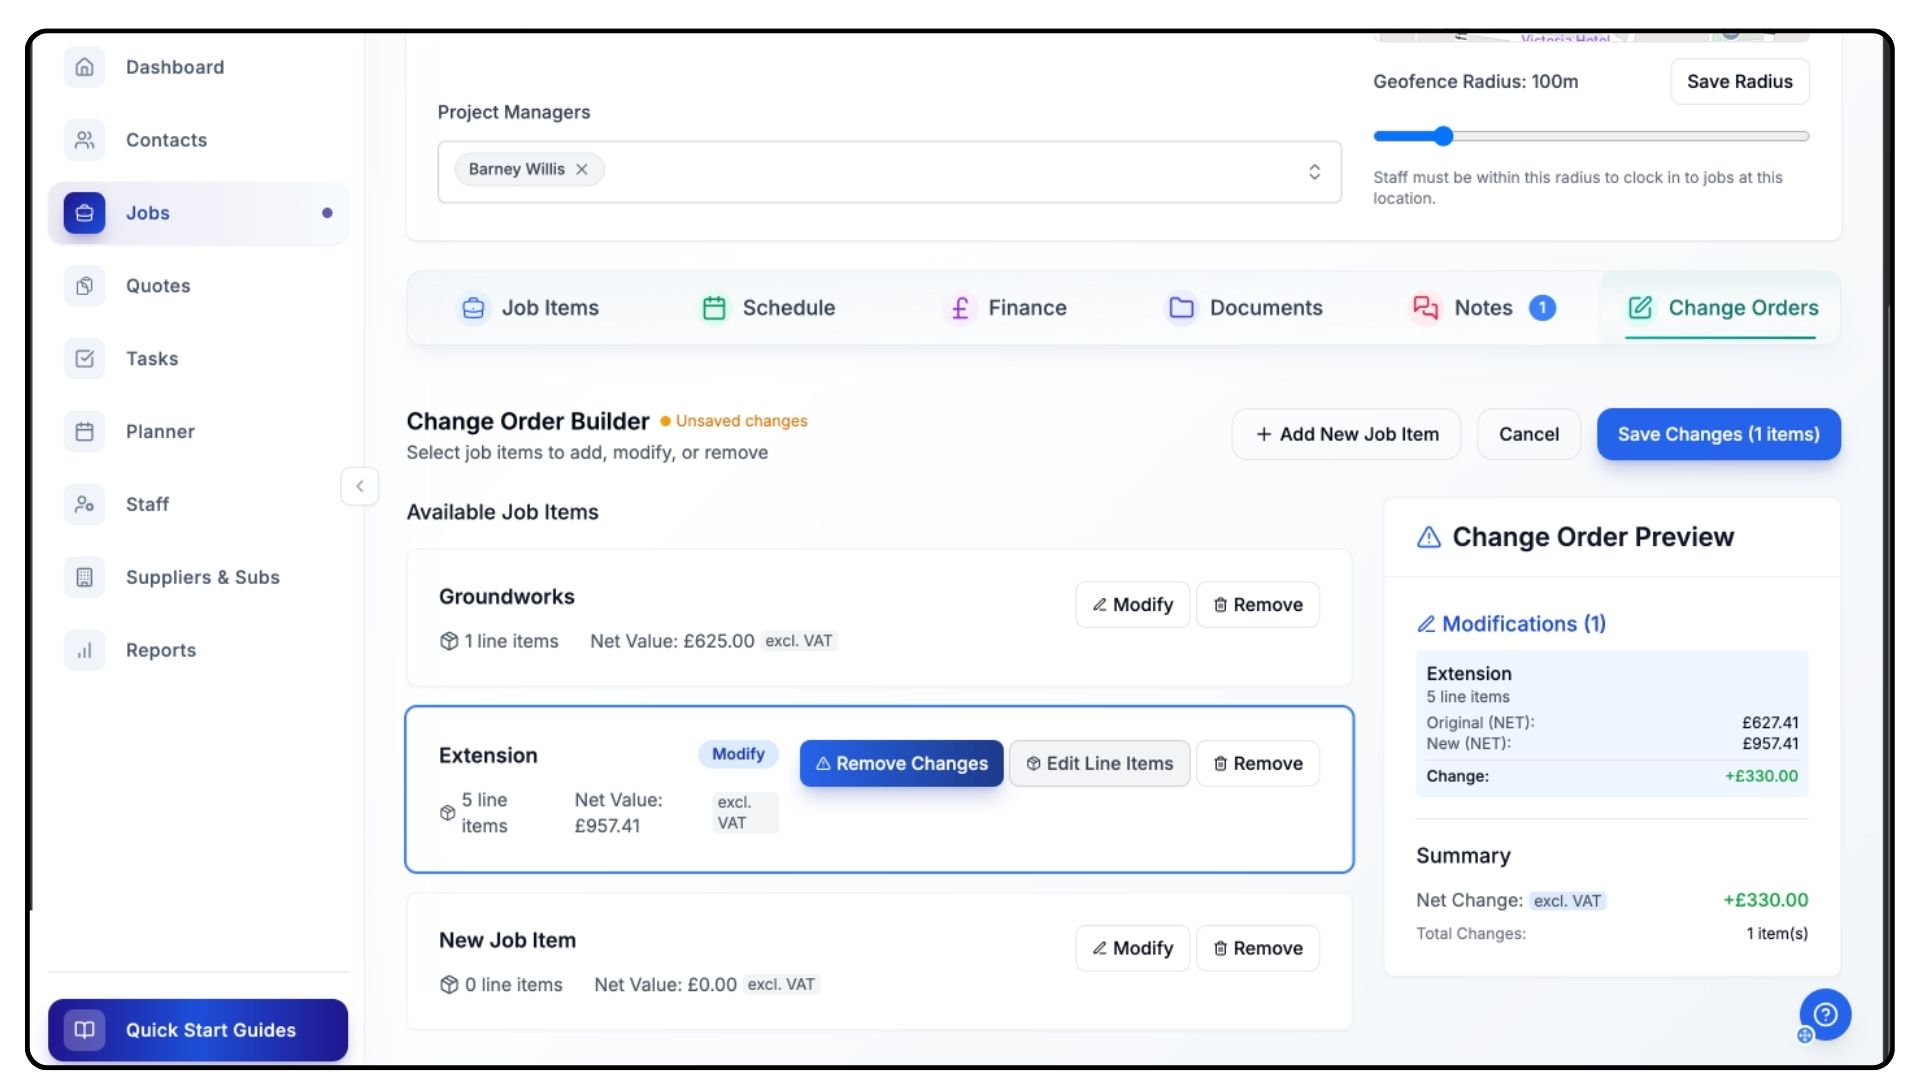The image size is (1920, 1080).
Task: Click the Staff icon in sidebar
Action: (x=85, y=505)
